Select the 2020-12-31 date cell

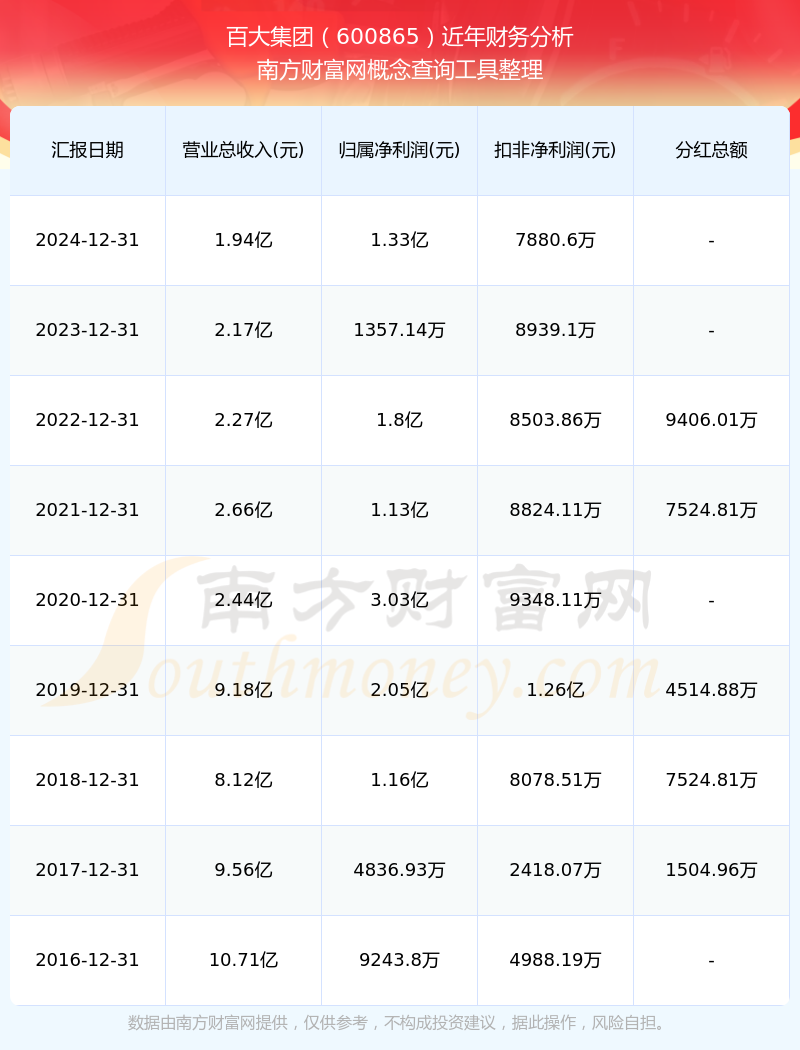(88, 600)
